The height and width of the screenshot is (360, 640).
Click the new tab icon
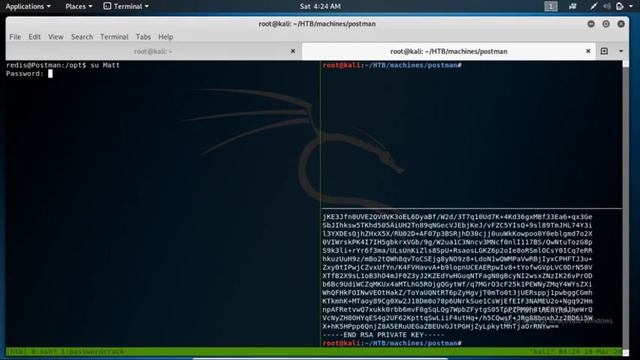[x=604, y=51]
